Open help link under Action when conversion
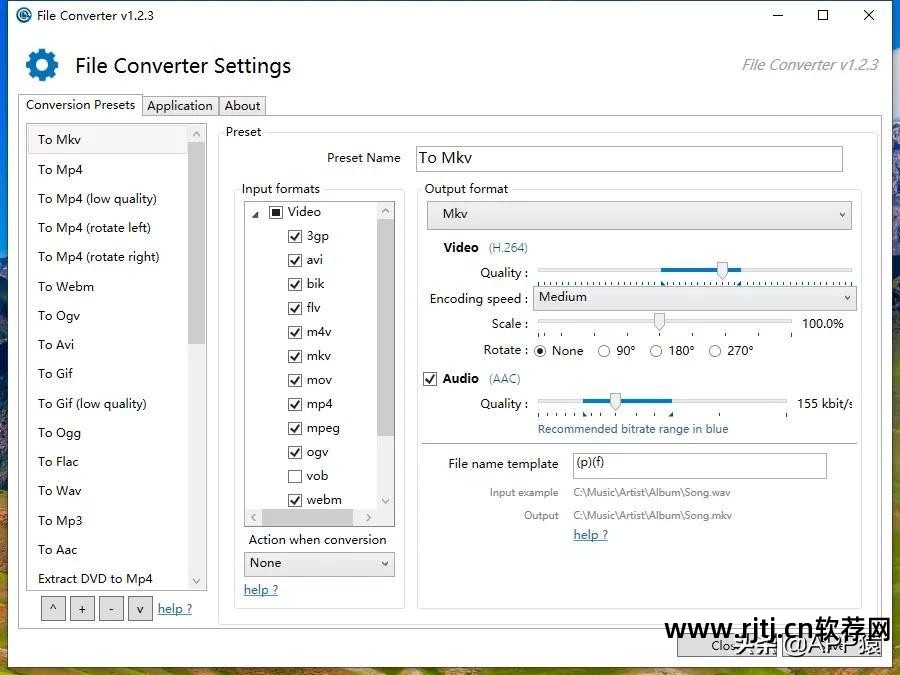 click(x=261, y=589)
